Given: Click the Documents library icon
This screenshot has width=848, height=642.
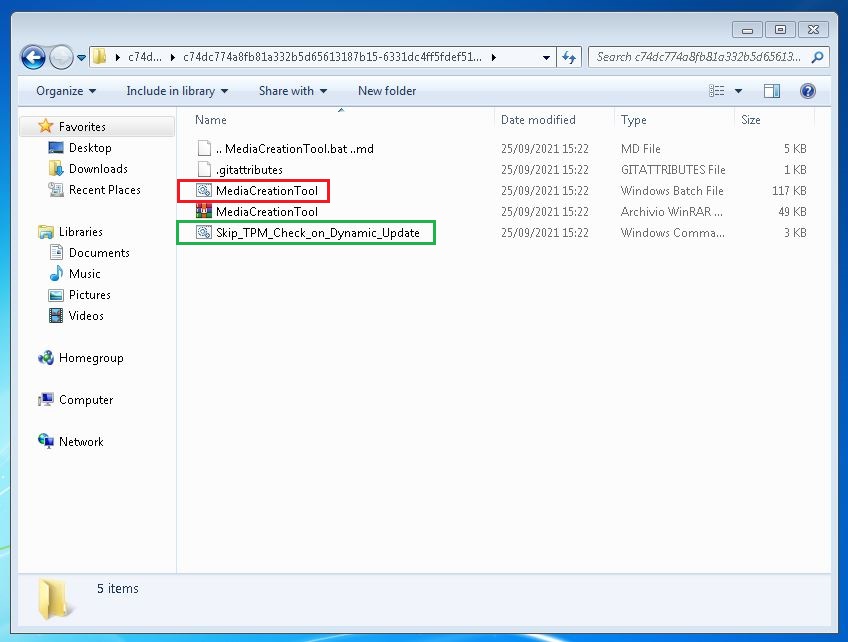Looking at the screenshot, I should click(x=56, y=252).
